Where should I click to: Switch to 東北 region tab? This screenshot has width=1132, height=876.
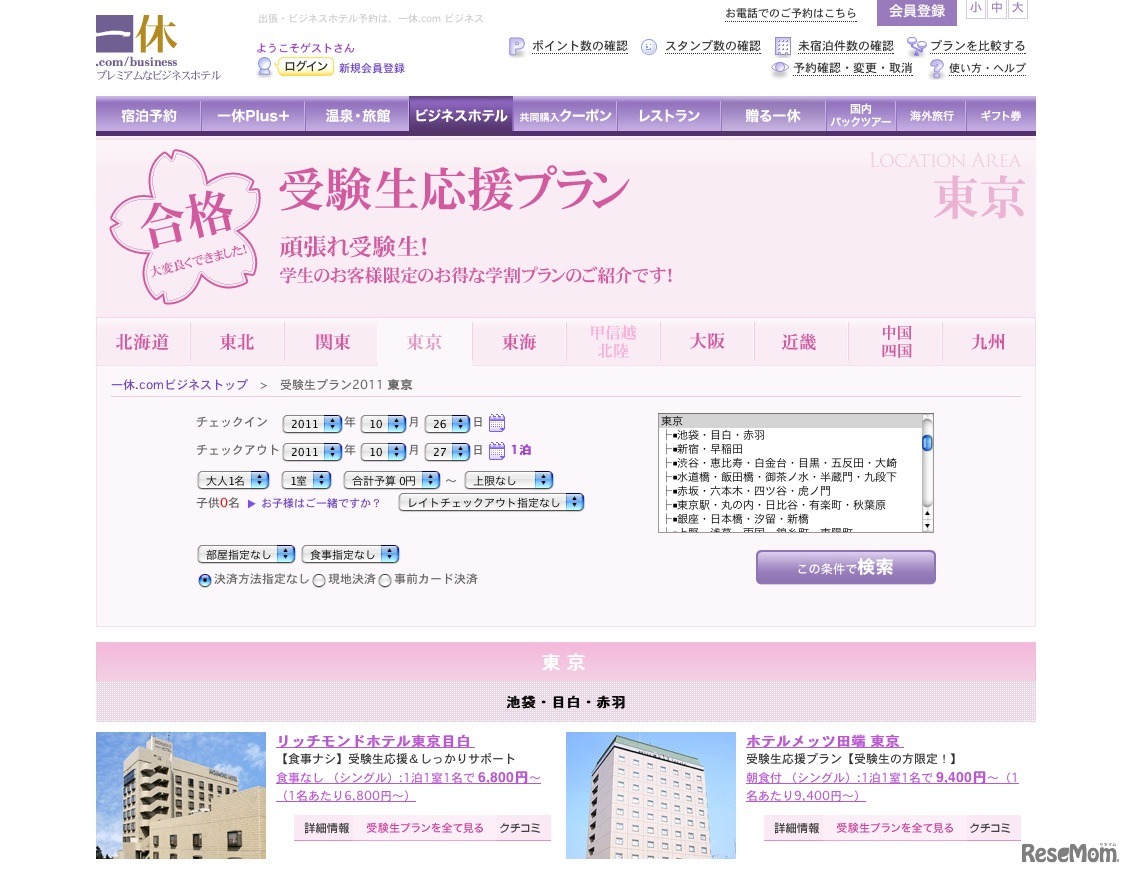pos(238,342)
